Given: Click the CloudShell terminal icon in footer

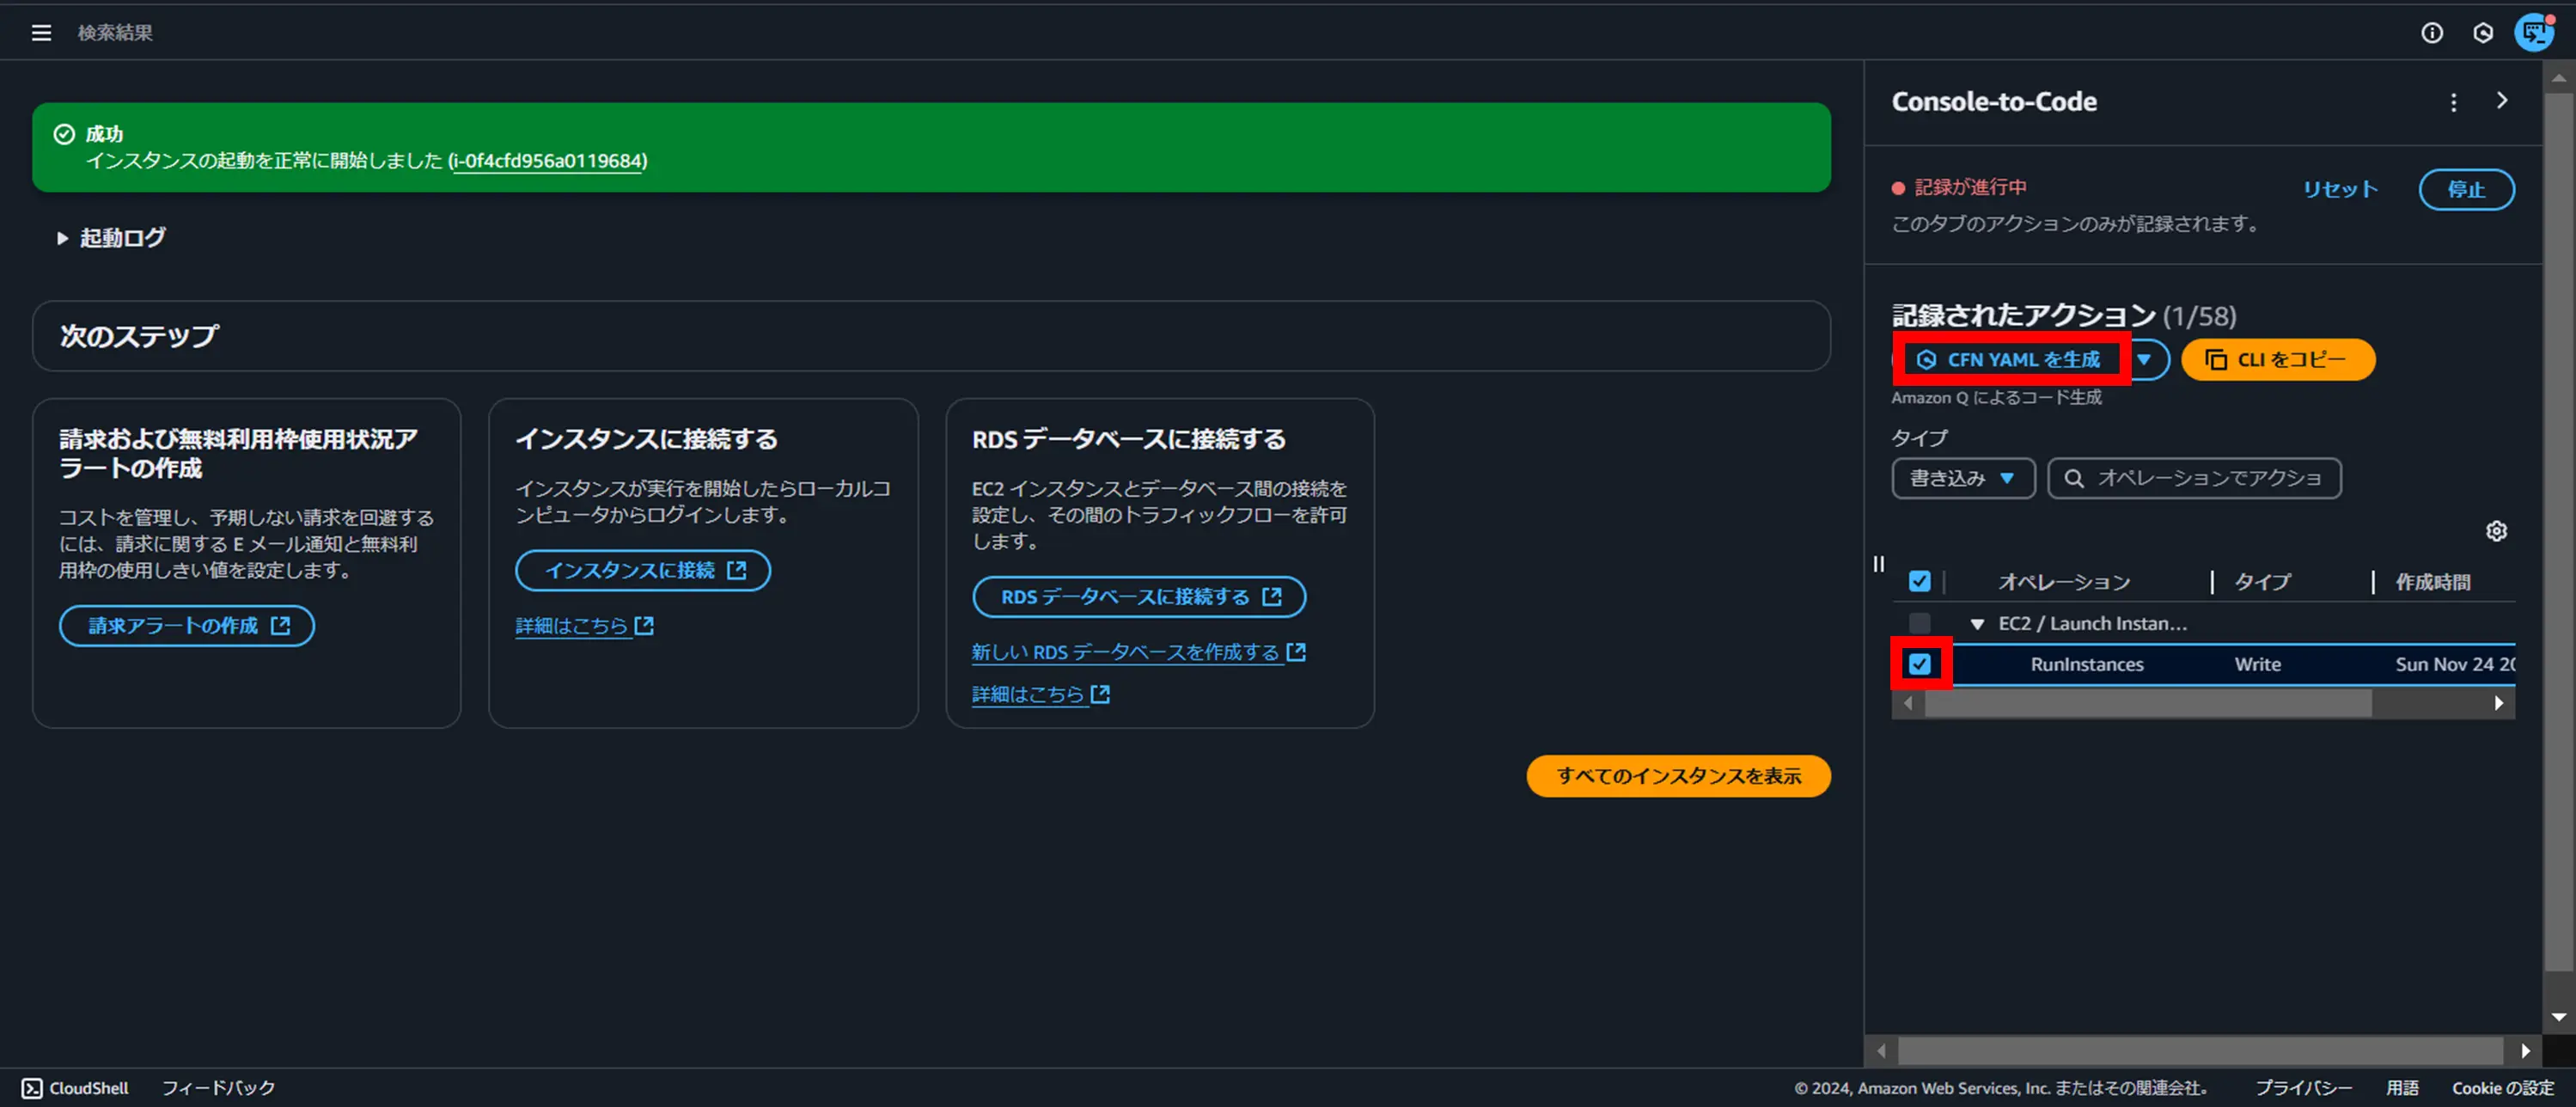Looking at the screenshot, I should point(32,1088).
